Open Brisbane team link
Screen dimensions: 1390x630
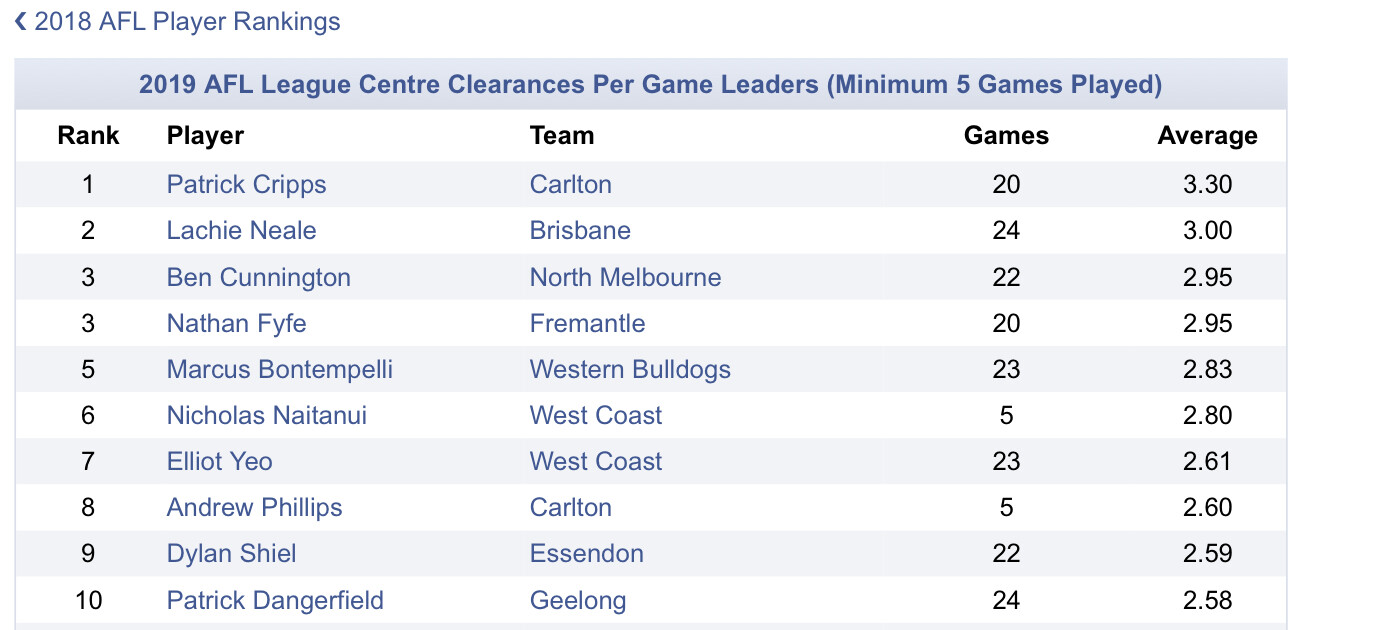tap(580, 230)
